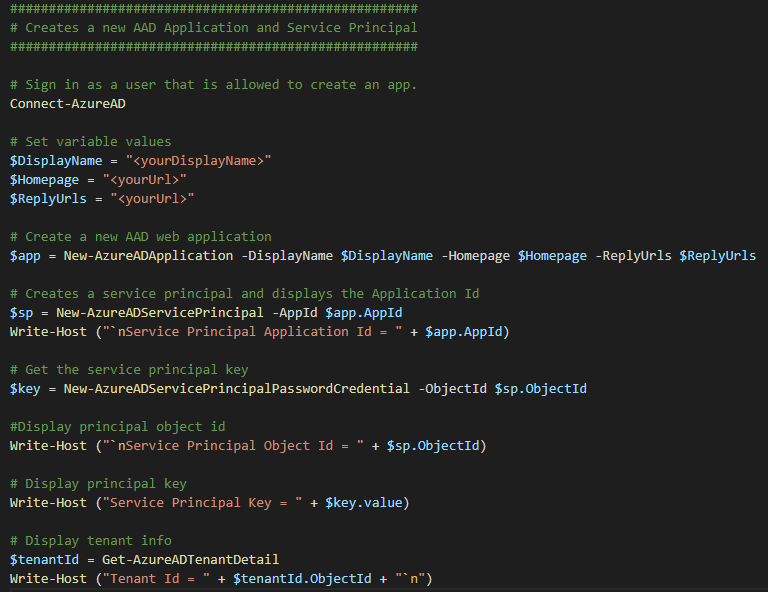Click the comment '# Display principal key'
The height and width of the screenshot is (592, 768).
coord(98,484)
